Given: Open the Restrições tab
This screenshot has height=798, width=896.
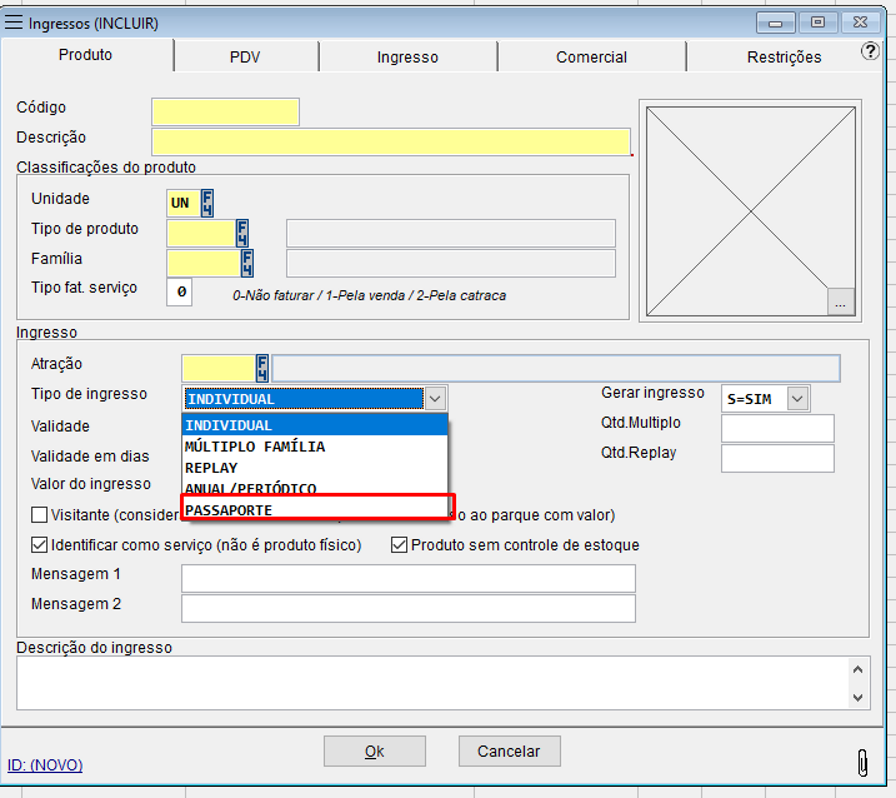Looking at the screenshot, I should point(784,57).
